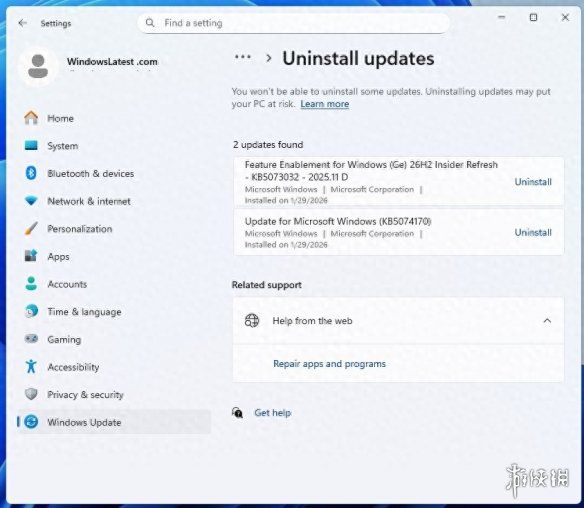Image resolution: width=584 pixels, height=508 pixels.
Task: Select Bluetooth & devices icon
Action: [31, 173]
